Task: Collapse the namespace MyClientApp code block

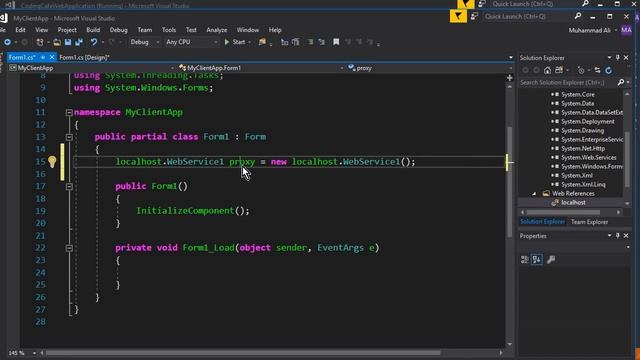Action: click(x=69, y=112)
